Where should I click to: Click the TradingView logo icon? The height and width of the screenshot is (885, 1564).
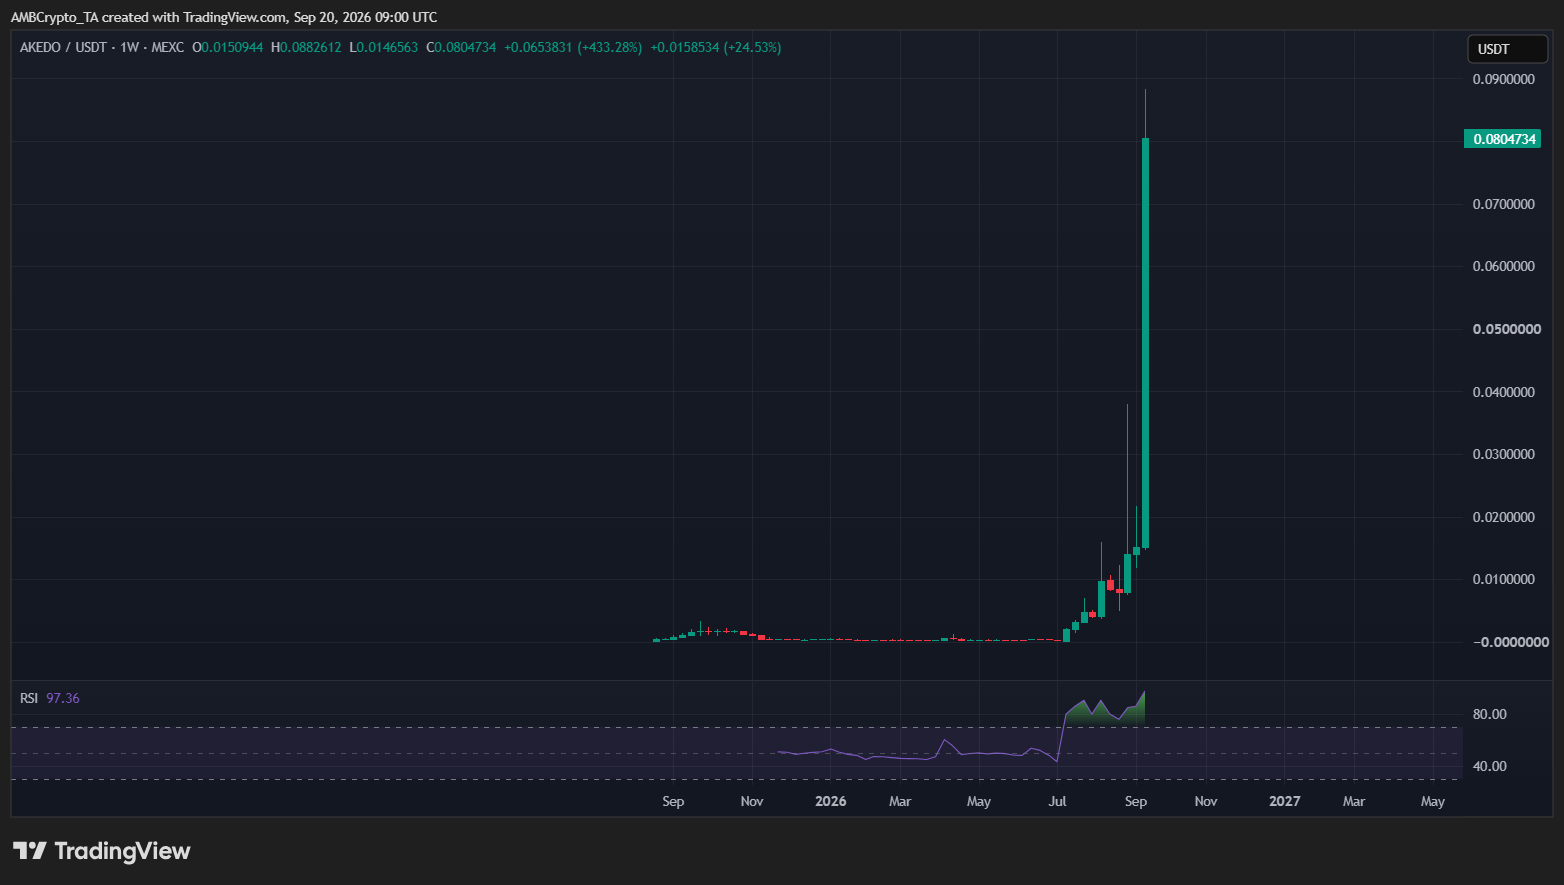[x=30, y=851]
